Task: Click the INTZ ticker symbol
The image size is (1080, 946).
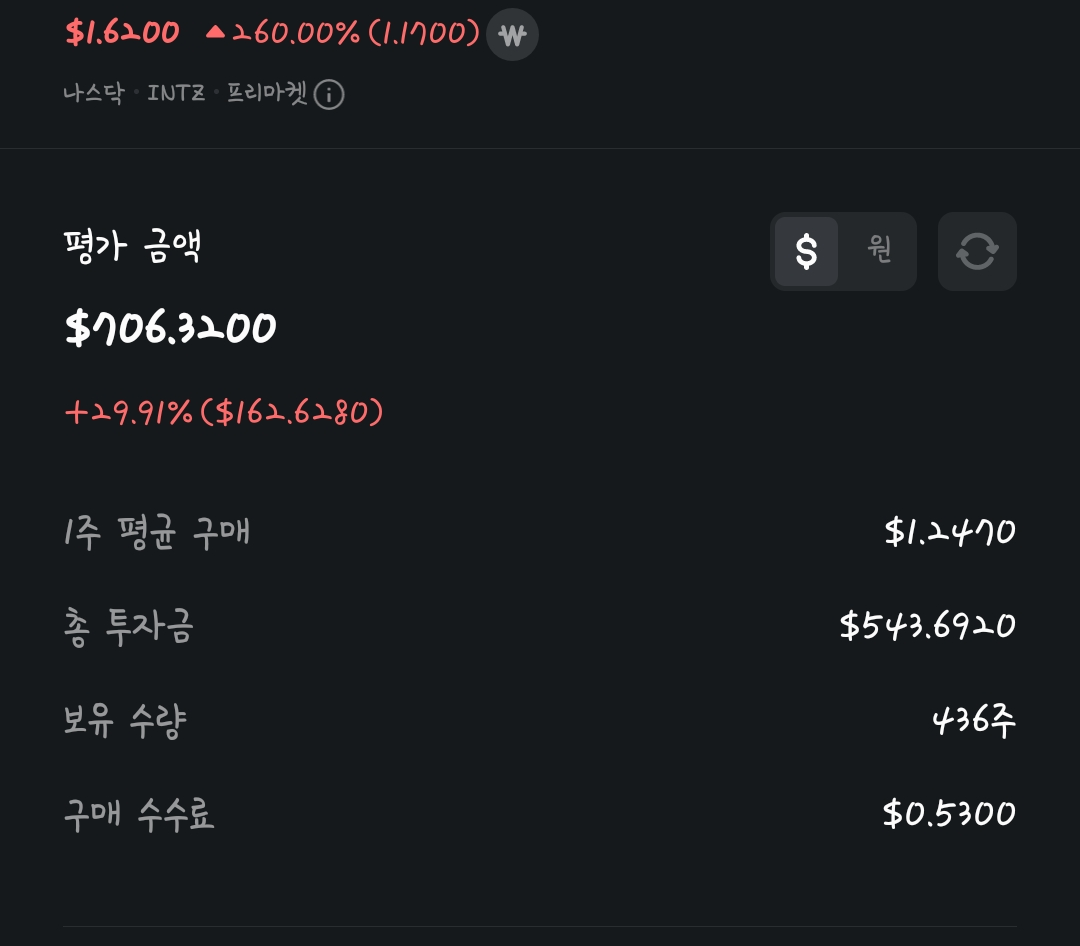Action: (x=176, y=94)
